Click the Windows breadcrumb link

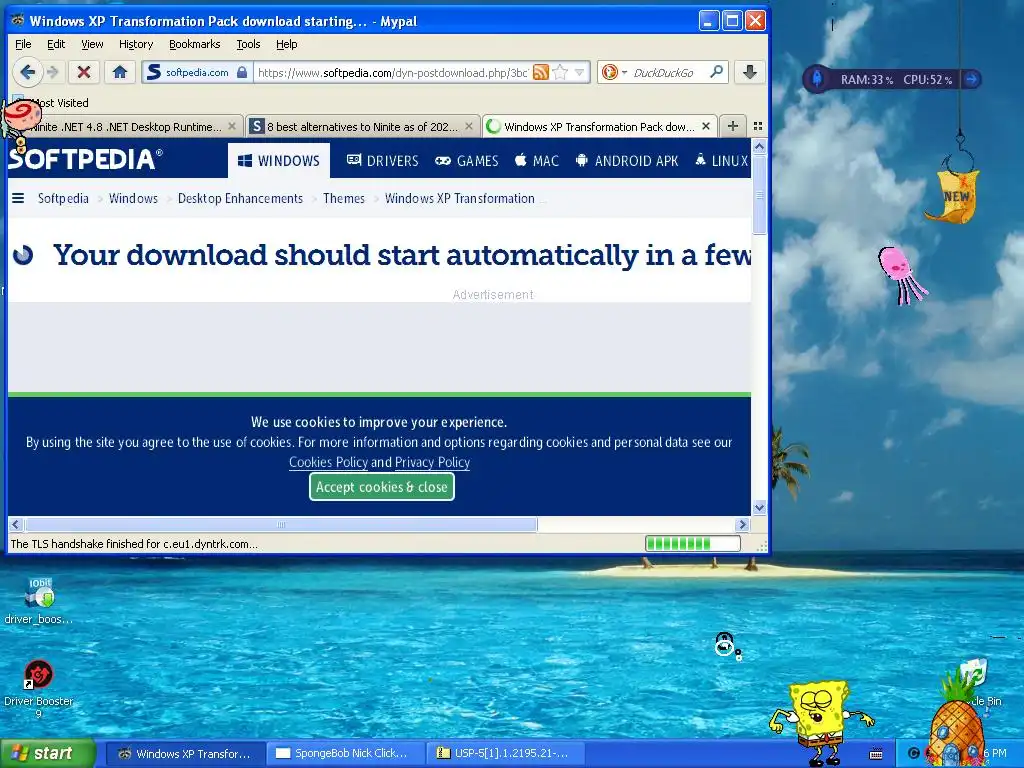click(x=133, y=199)
